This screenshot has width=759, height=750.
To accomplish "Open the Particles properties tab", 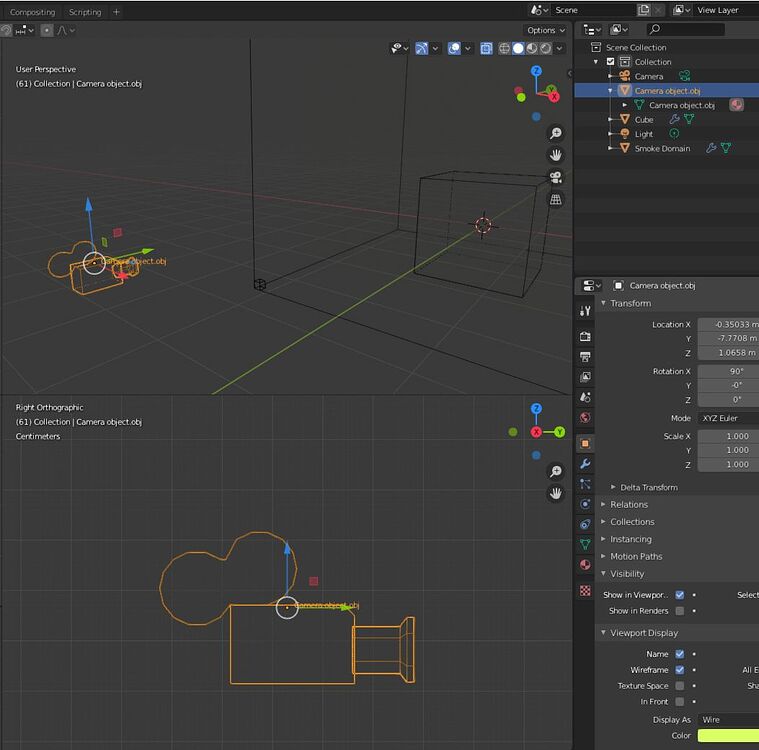I will pyautogui.click(x=585, y=484).
